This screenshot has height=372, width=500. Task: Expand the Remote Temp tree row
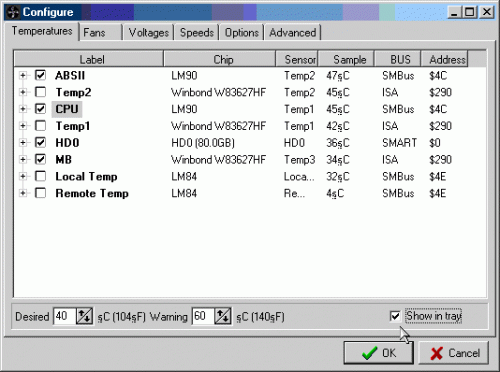[x=23, y=193]
